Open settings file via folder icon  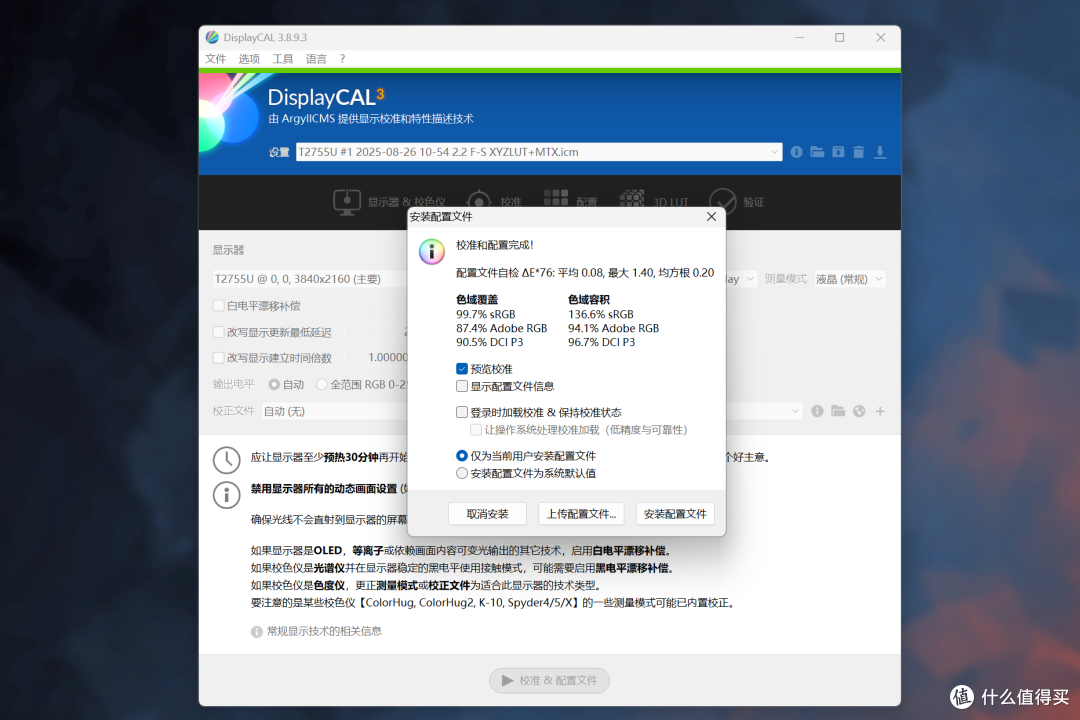pos(817,152)
